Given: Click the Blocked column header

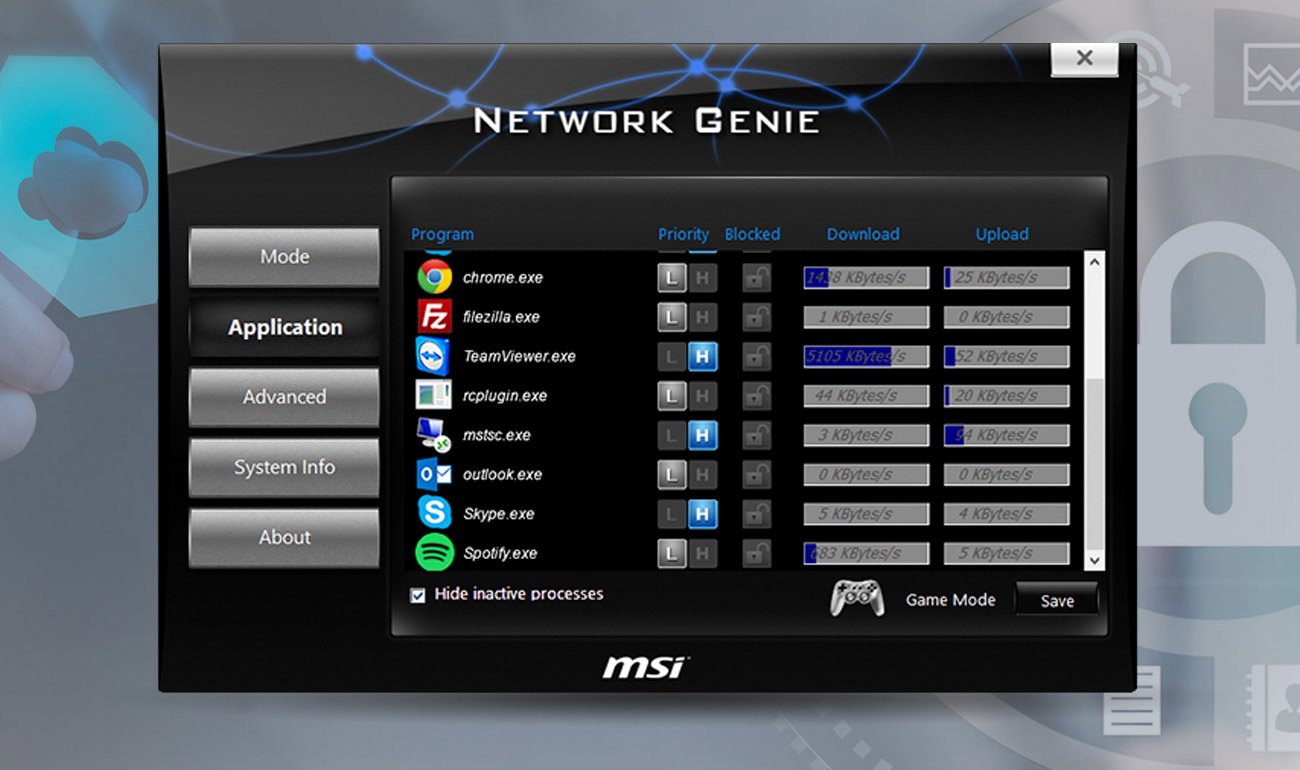Looking at the screenshot, I should coord(752,234).
